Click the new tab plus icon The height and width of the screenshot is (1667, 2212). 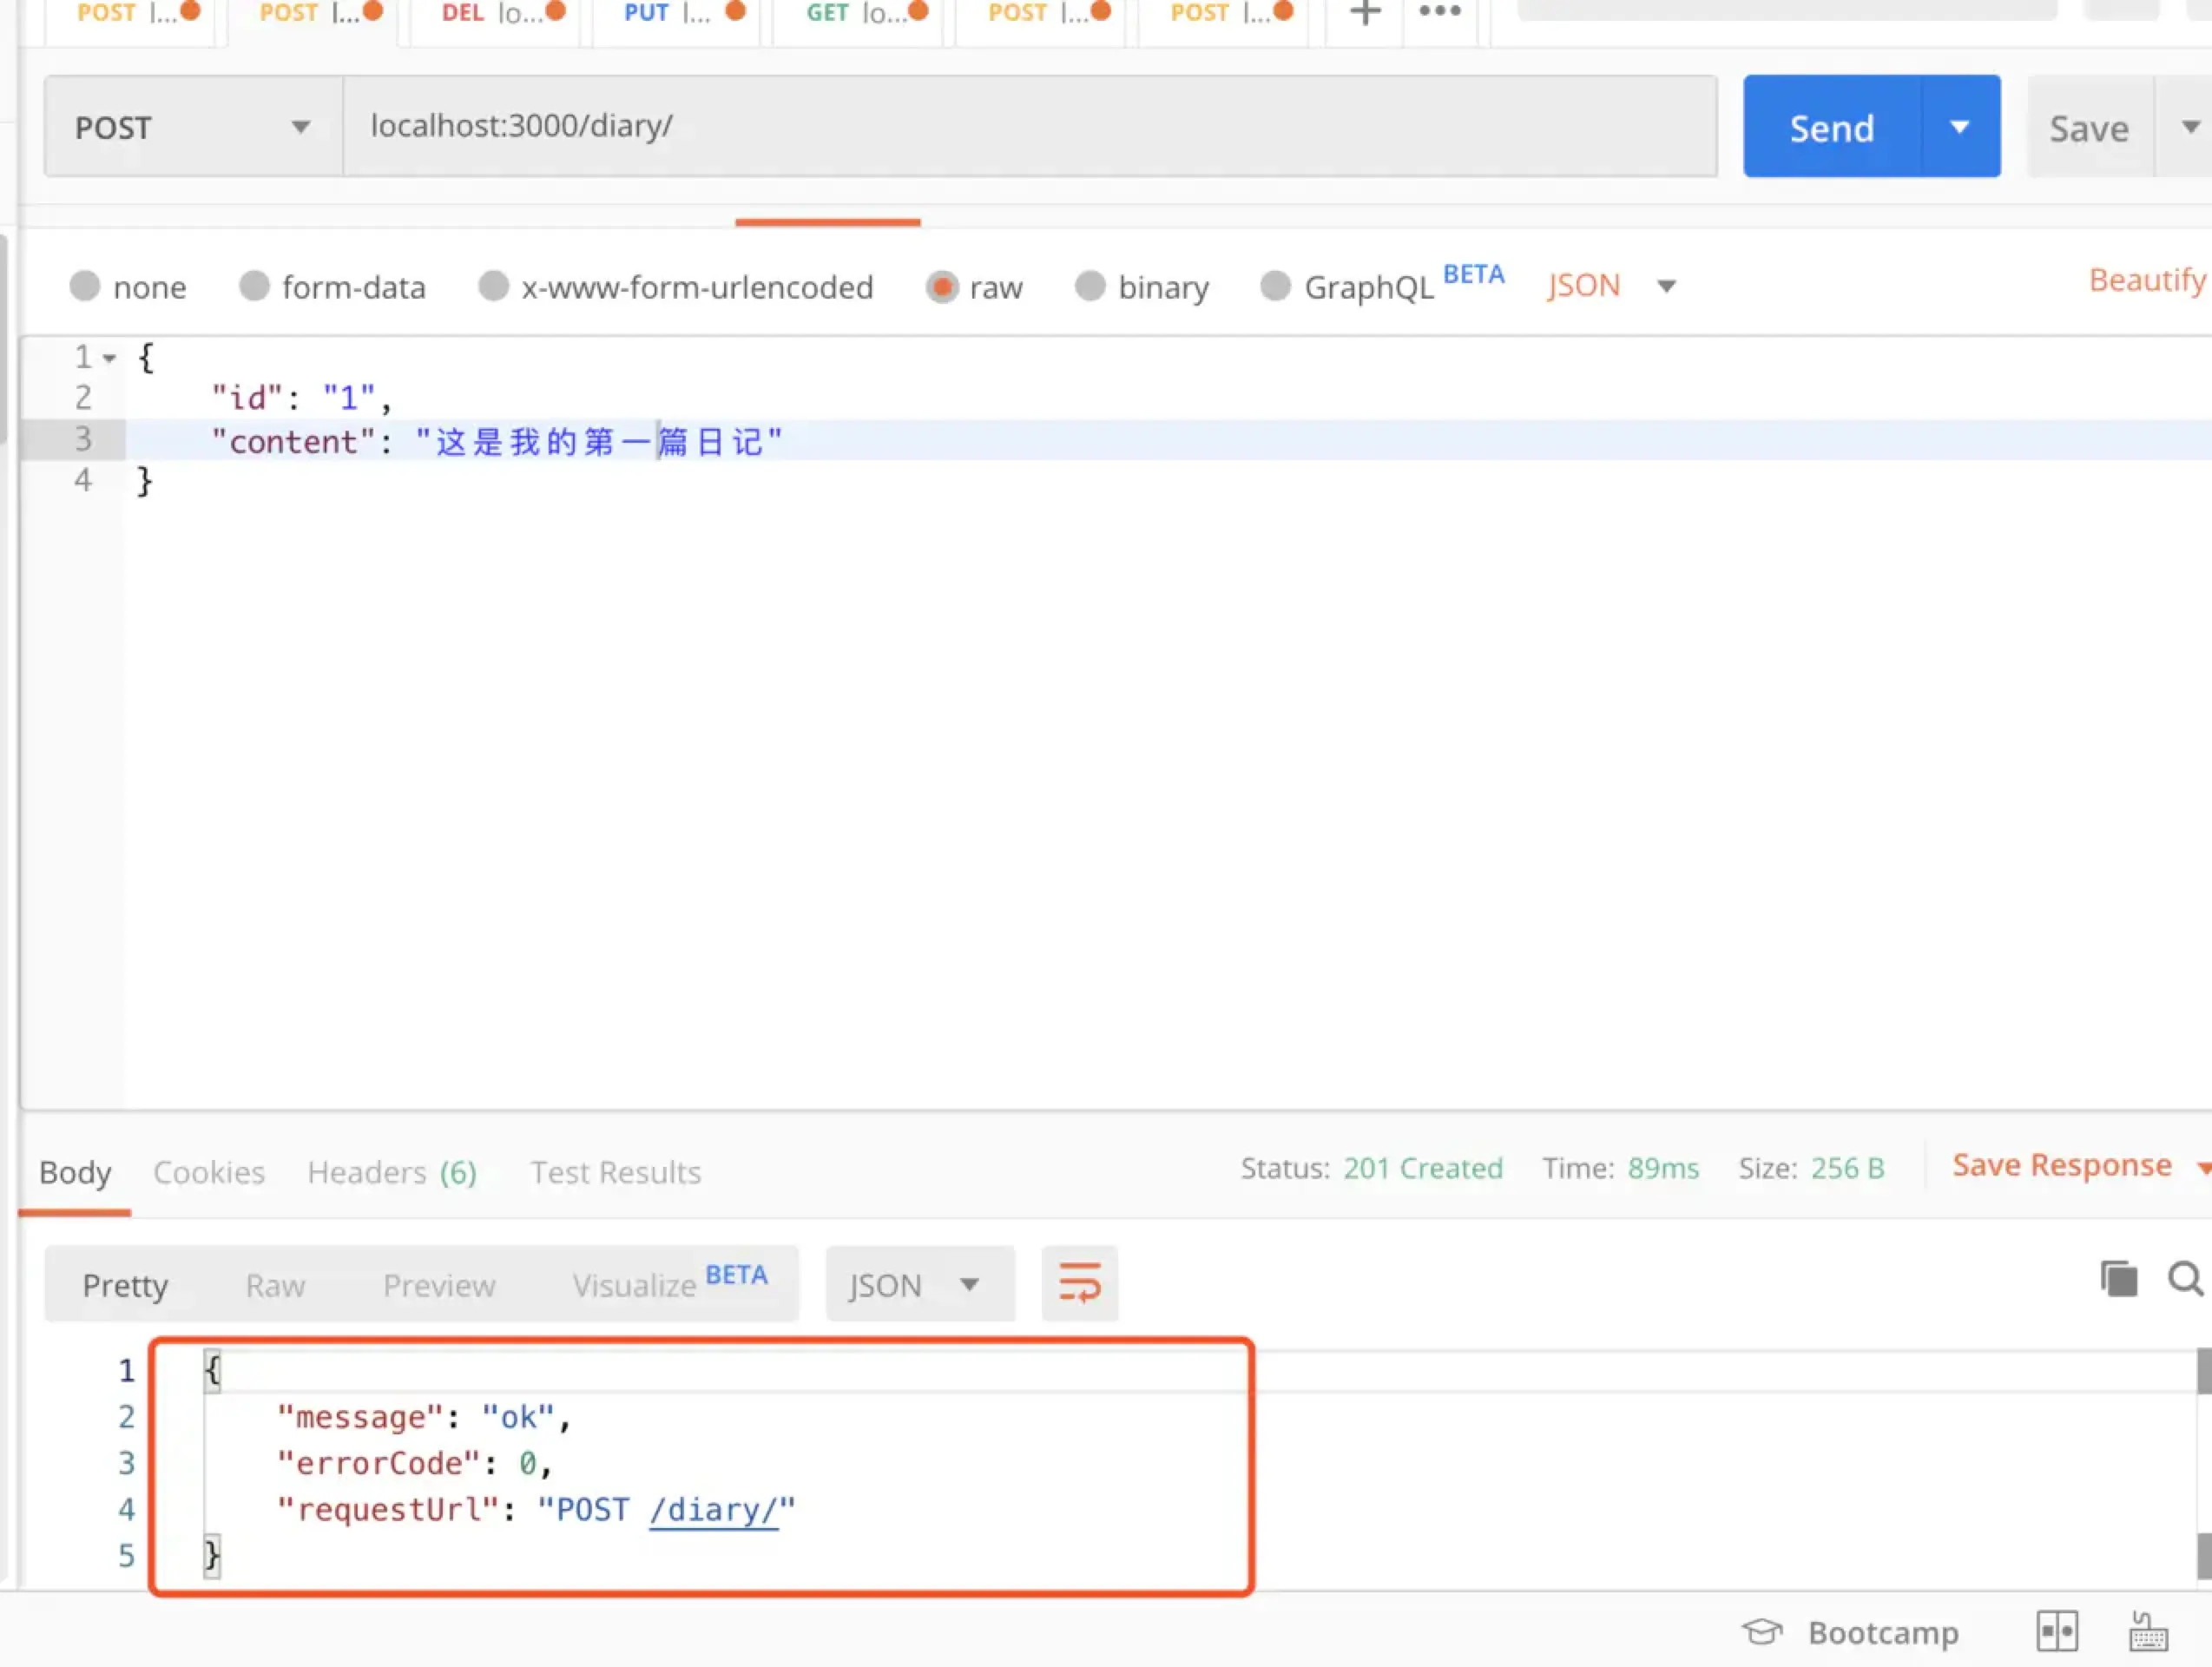[x=1364, y=12]
